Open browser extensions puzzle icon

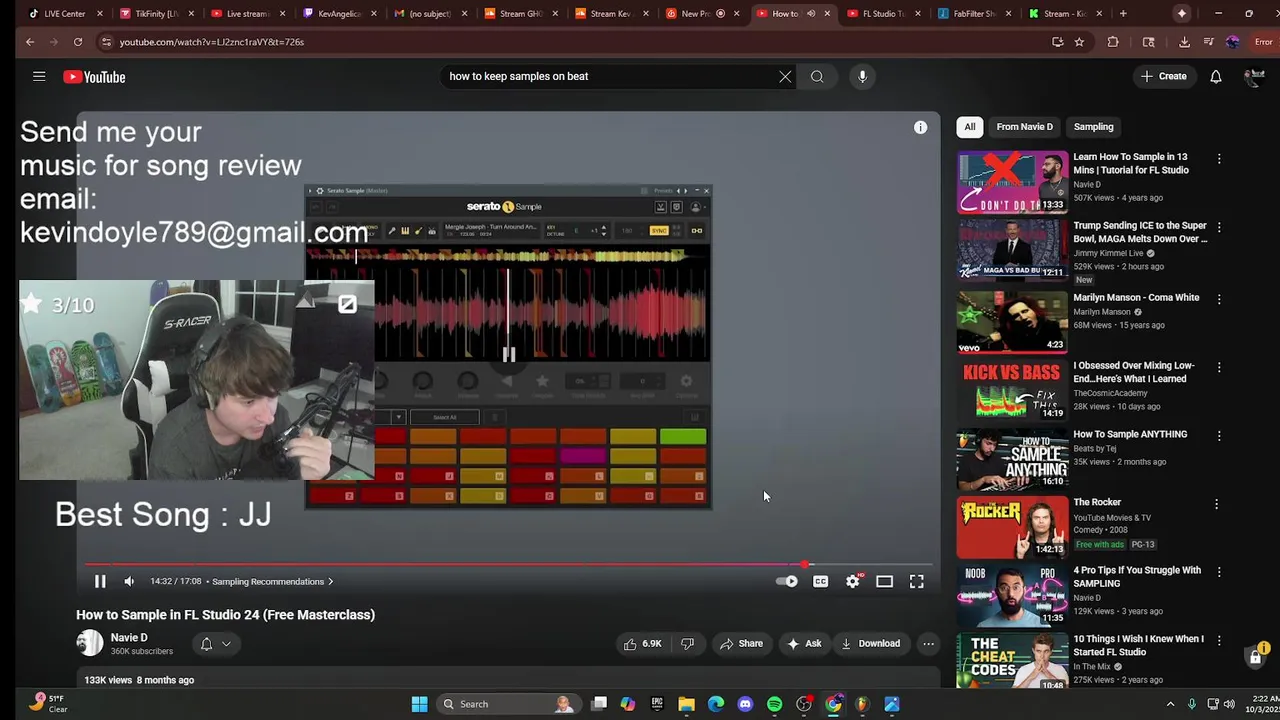tap(1113, 42)
